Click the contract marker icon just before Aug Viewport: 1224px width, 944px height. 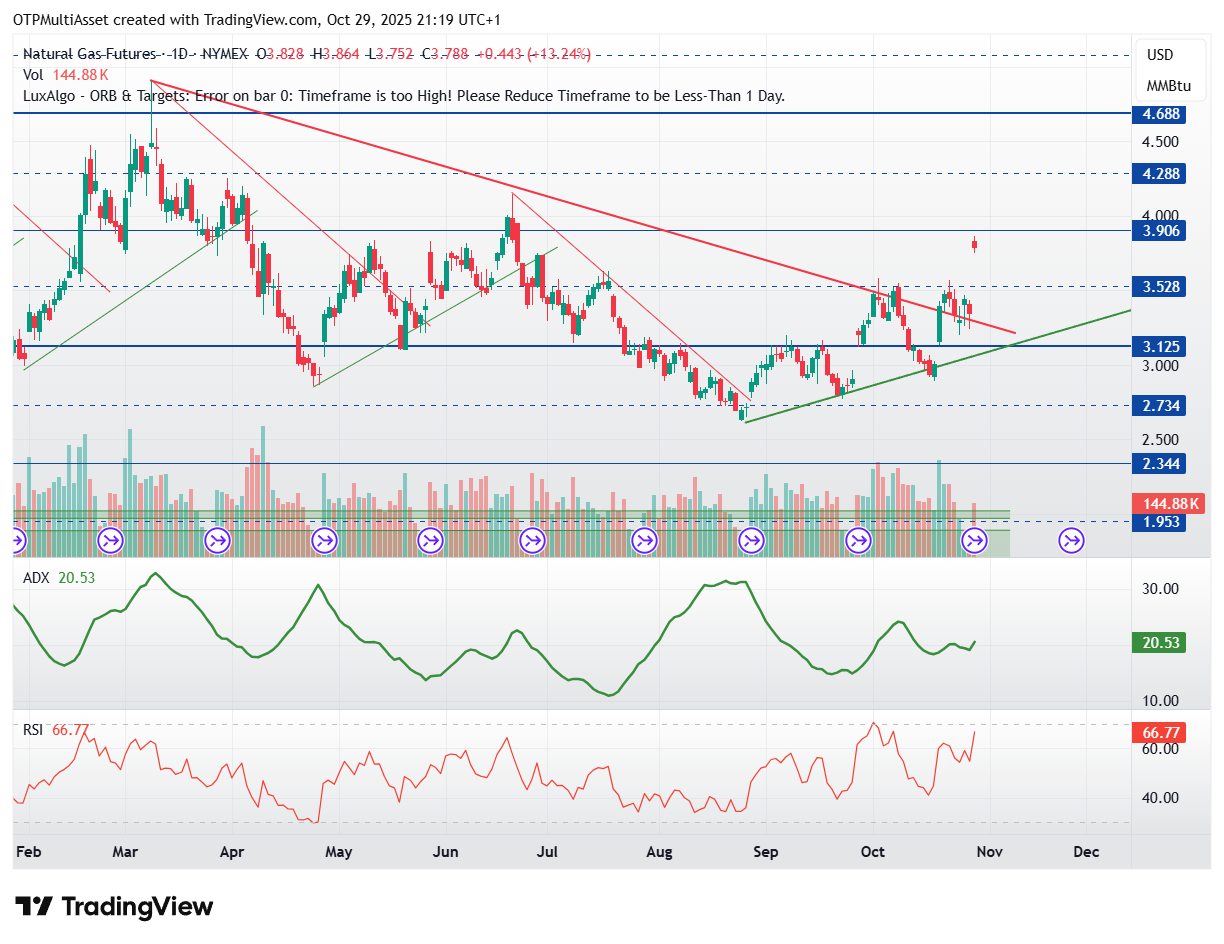[644, 542]
